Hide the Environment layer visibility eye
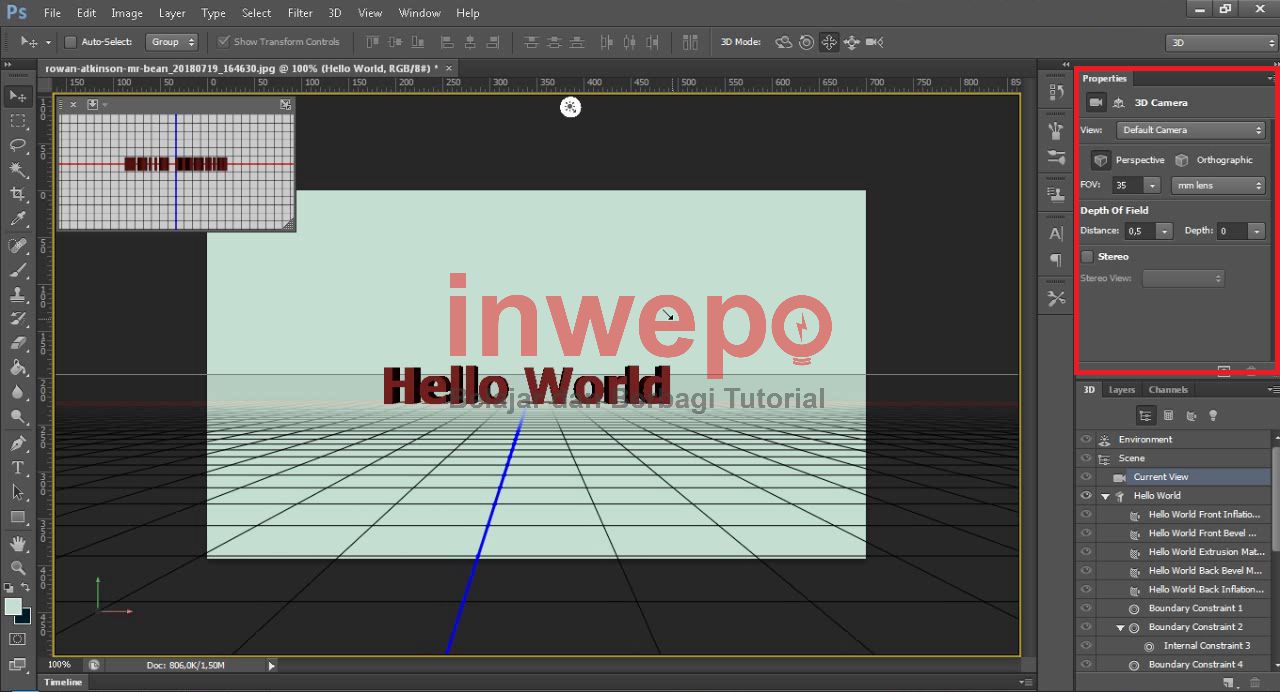 tap(1085, 439)
